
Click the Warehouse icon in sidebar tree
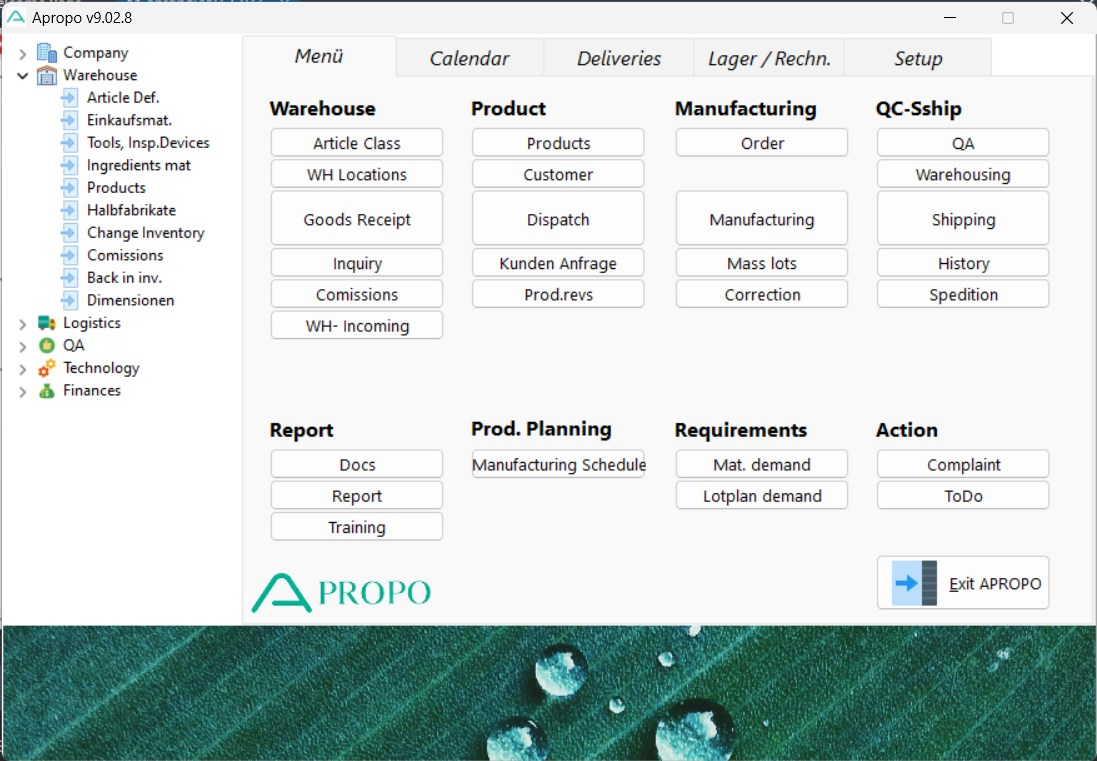[x=47, y=76]
